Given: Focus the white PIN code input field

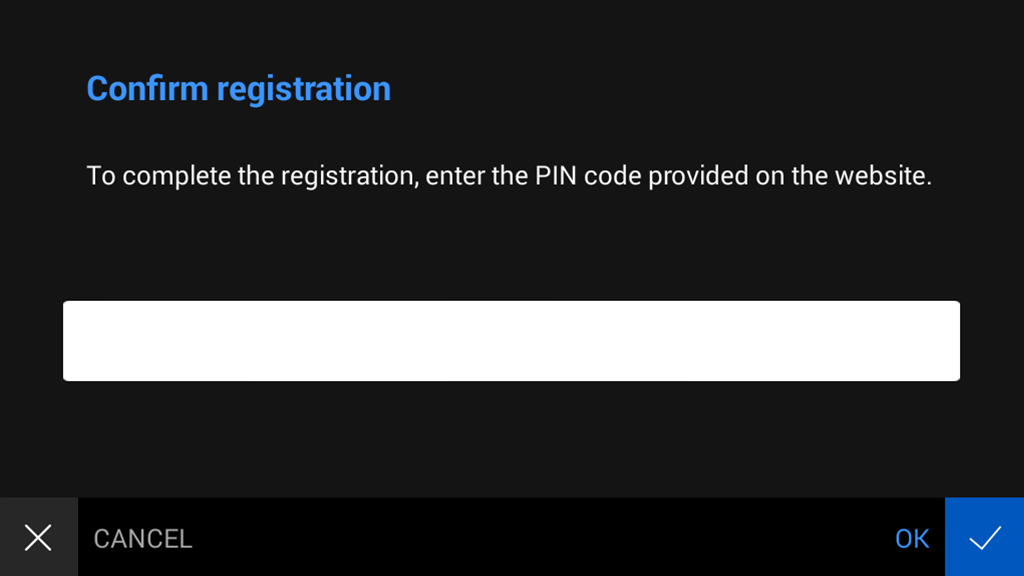Looking at the screenshot, I should pos(511,341).
